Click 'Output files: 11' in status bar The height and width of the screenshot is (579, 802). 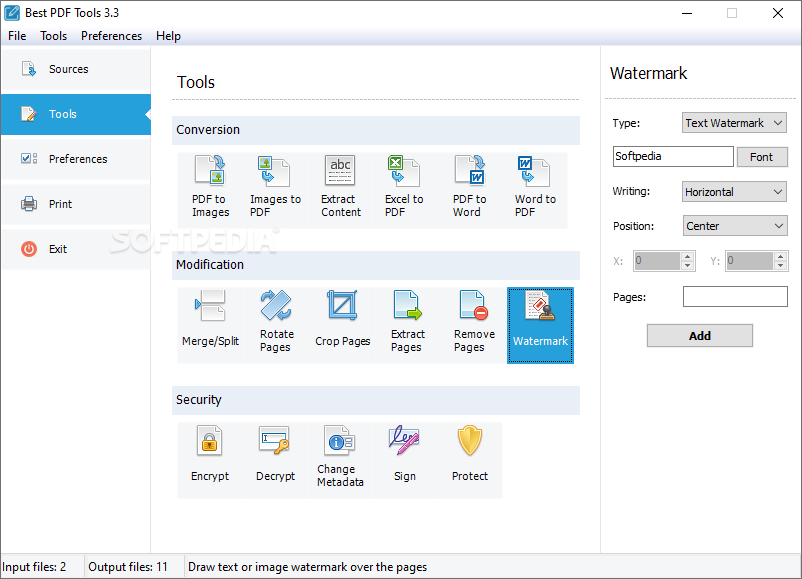(x=128, y=567)
